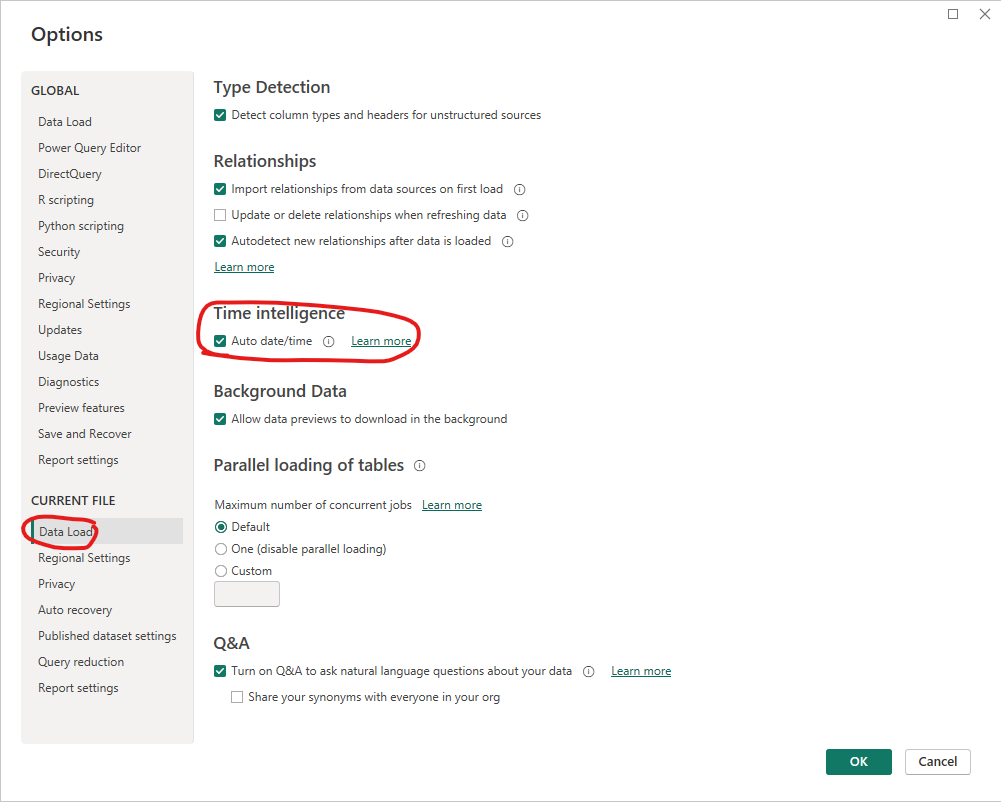The width and height of the screenshot is (1001, 802).
Task: Click the Cancel button
Action: pyautogui.click(x=938, y=762)
